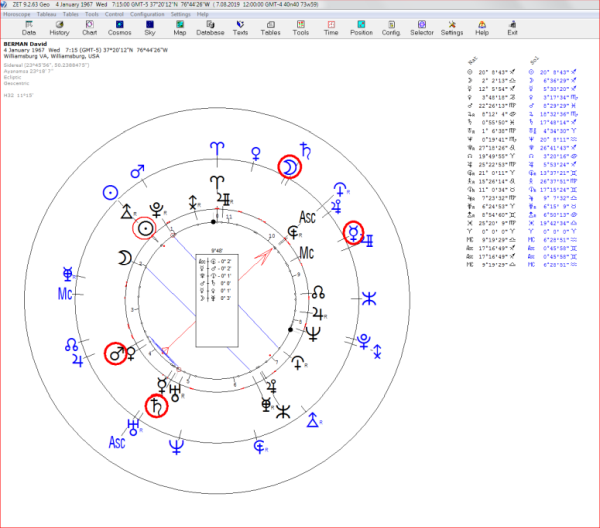The height and width of the screenshot is (528, 600).
Task: Open the Config toolbar icon
Action: (391, 28)
